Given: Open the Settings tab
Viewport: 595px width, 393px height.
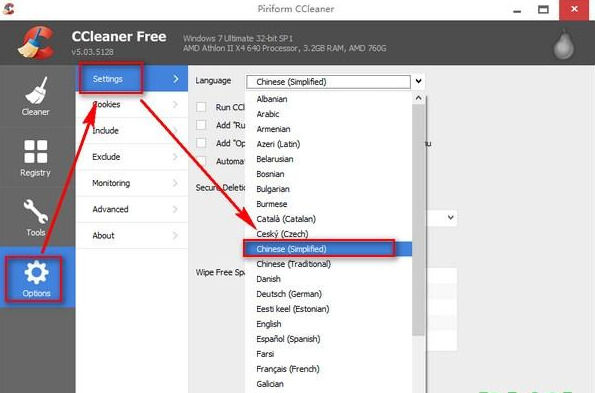Looking at the screenshot, I should tap(132, 79).
